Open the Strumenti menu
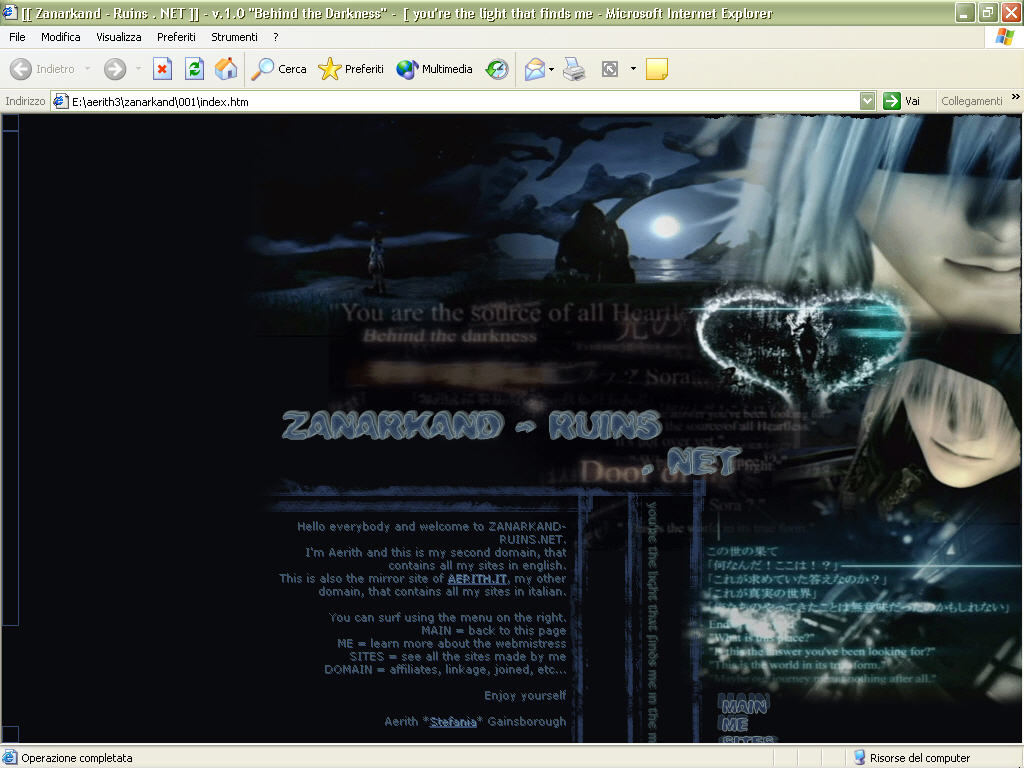 tap(234, 37)
